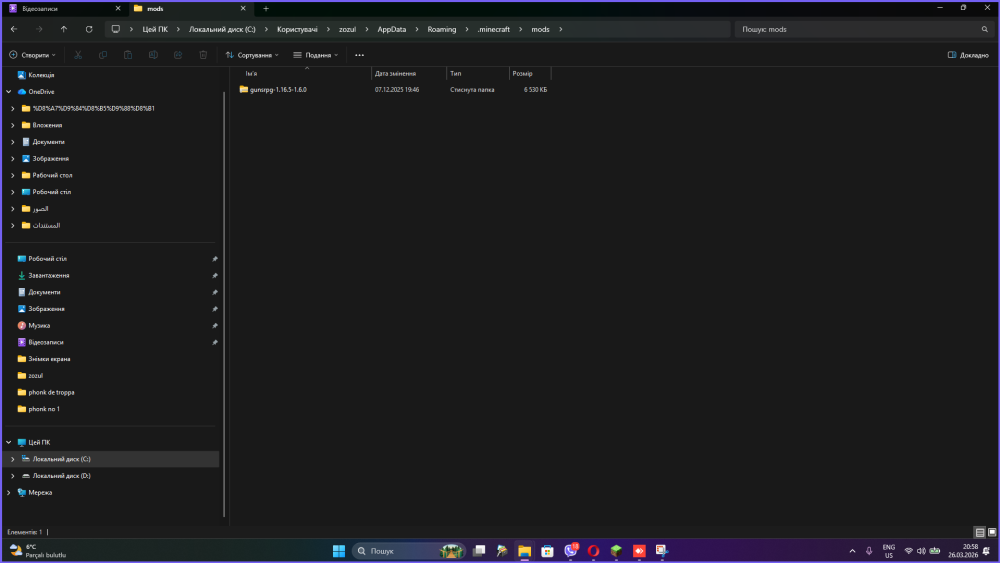Image resolution: width=1000 pixels, height=563 pixels.
Task: Click the Share toolbar icon
Action: (178, 55)
